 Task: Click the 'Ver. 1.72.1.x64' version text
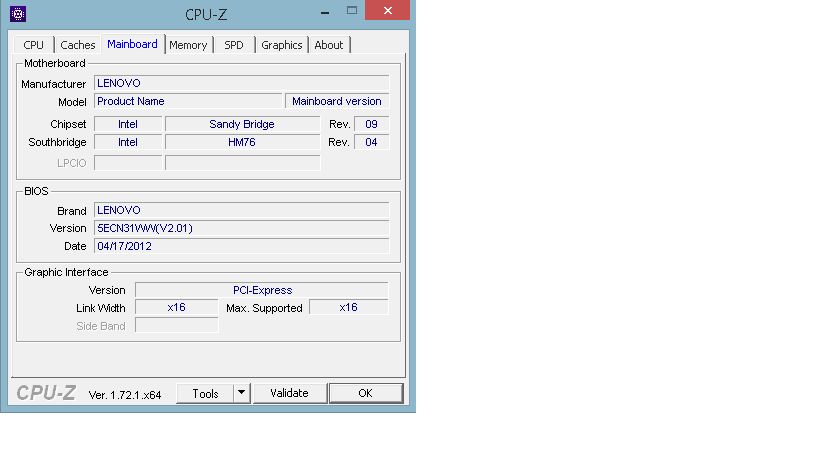tap(125, 395)
